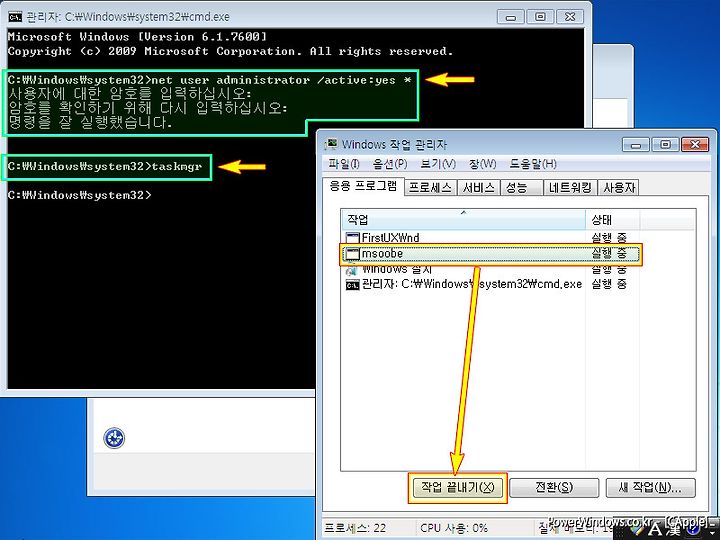Select the Windows 설치 task row

[x=491, y=270]
